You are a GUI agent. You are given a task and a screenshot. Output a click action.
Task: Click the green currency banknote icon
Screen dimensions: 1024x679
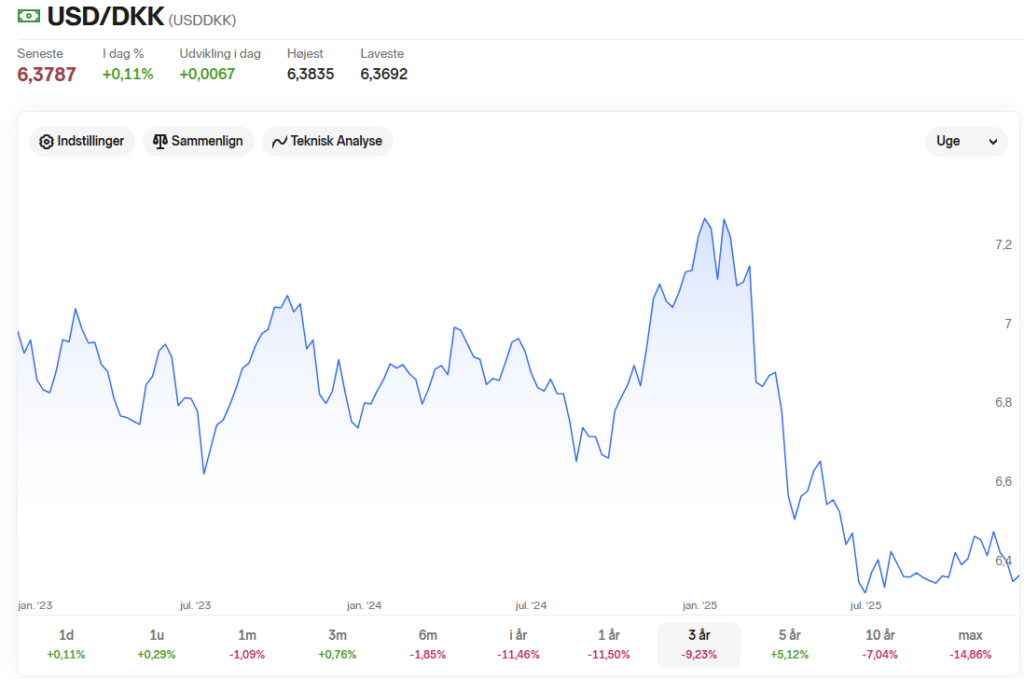point(29,16)
